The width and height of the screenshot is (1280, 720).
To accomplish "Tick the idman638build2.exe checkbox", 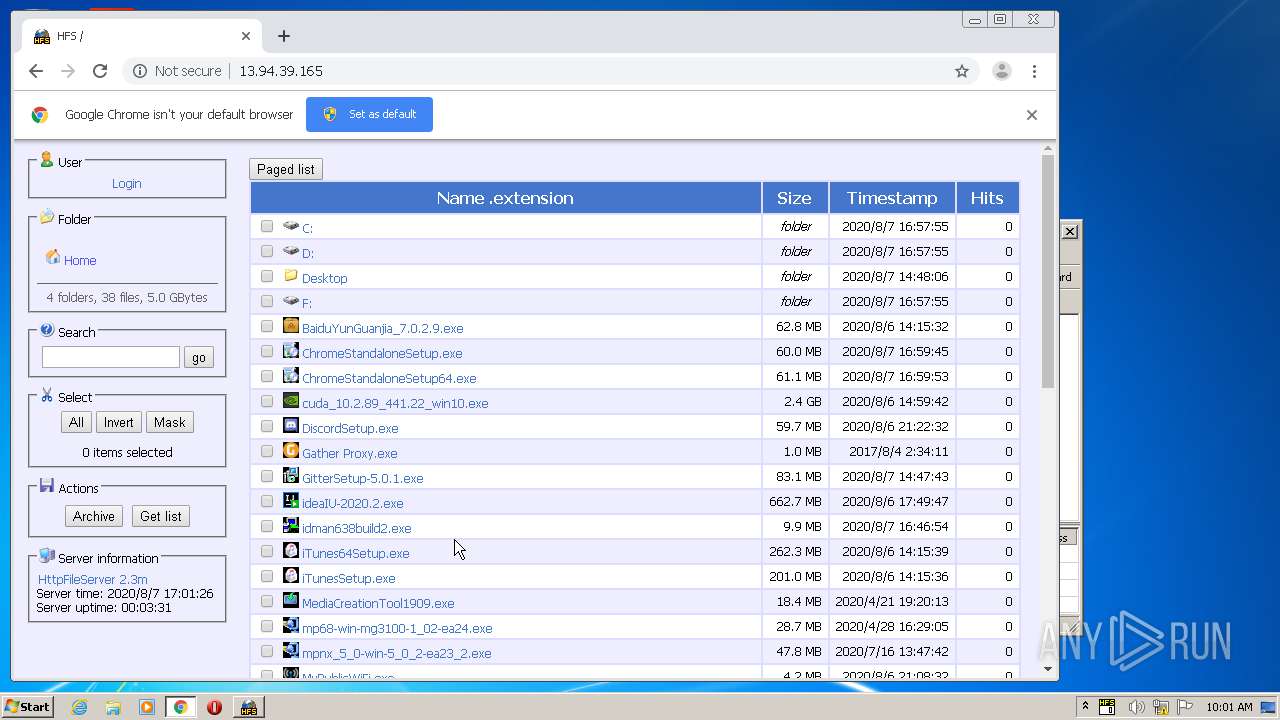I will pos(267,526).
